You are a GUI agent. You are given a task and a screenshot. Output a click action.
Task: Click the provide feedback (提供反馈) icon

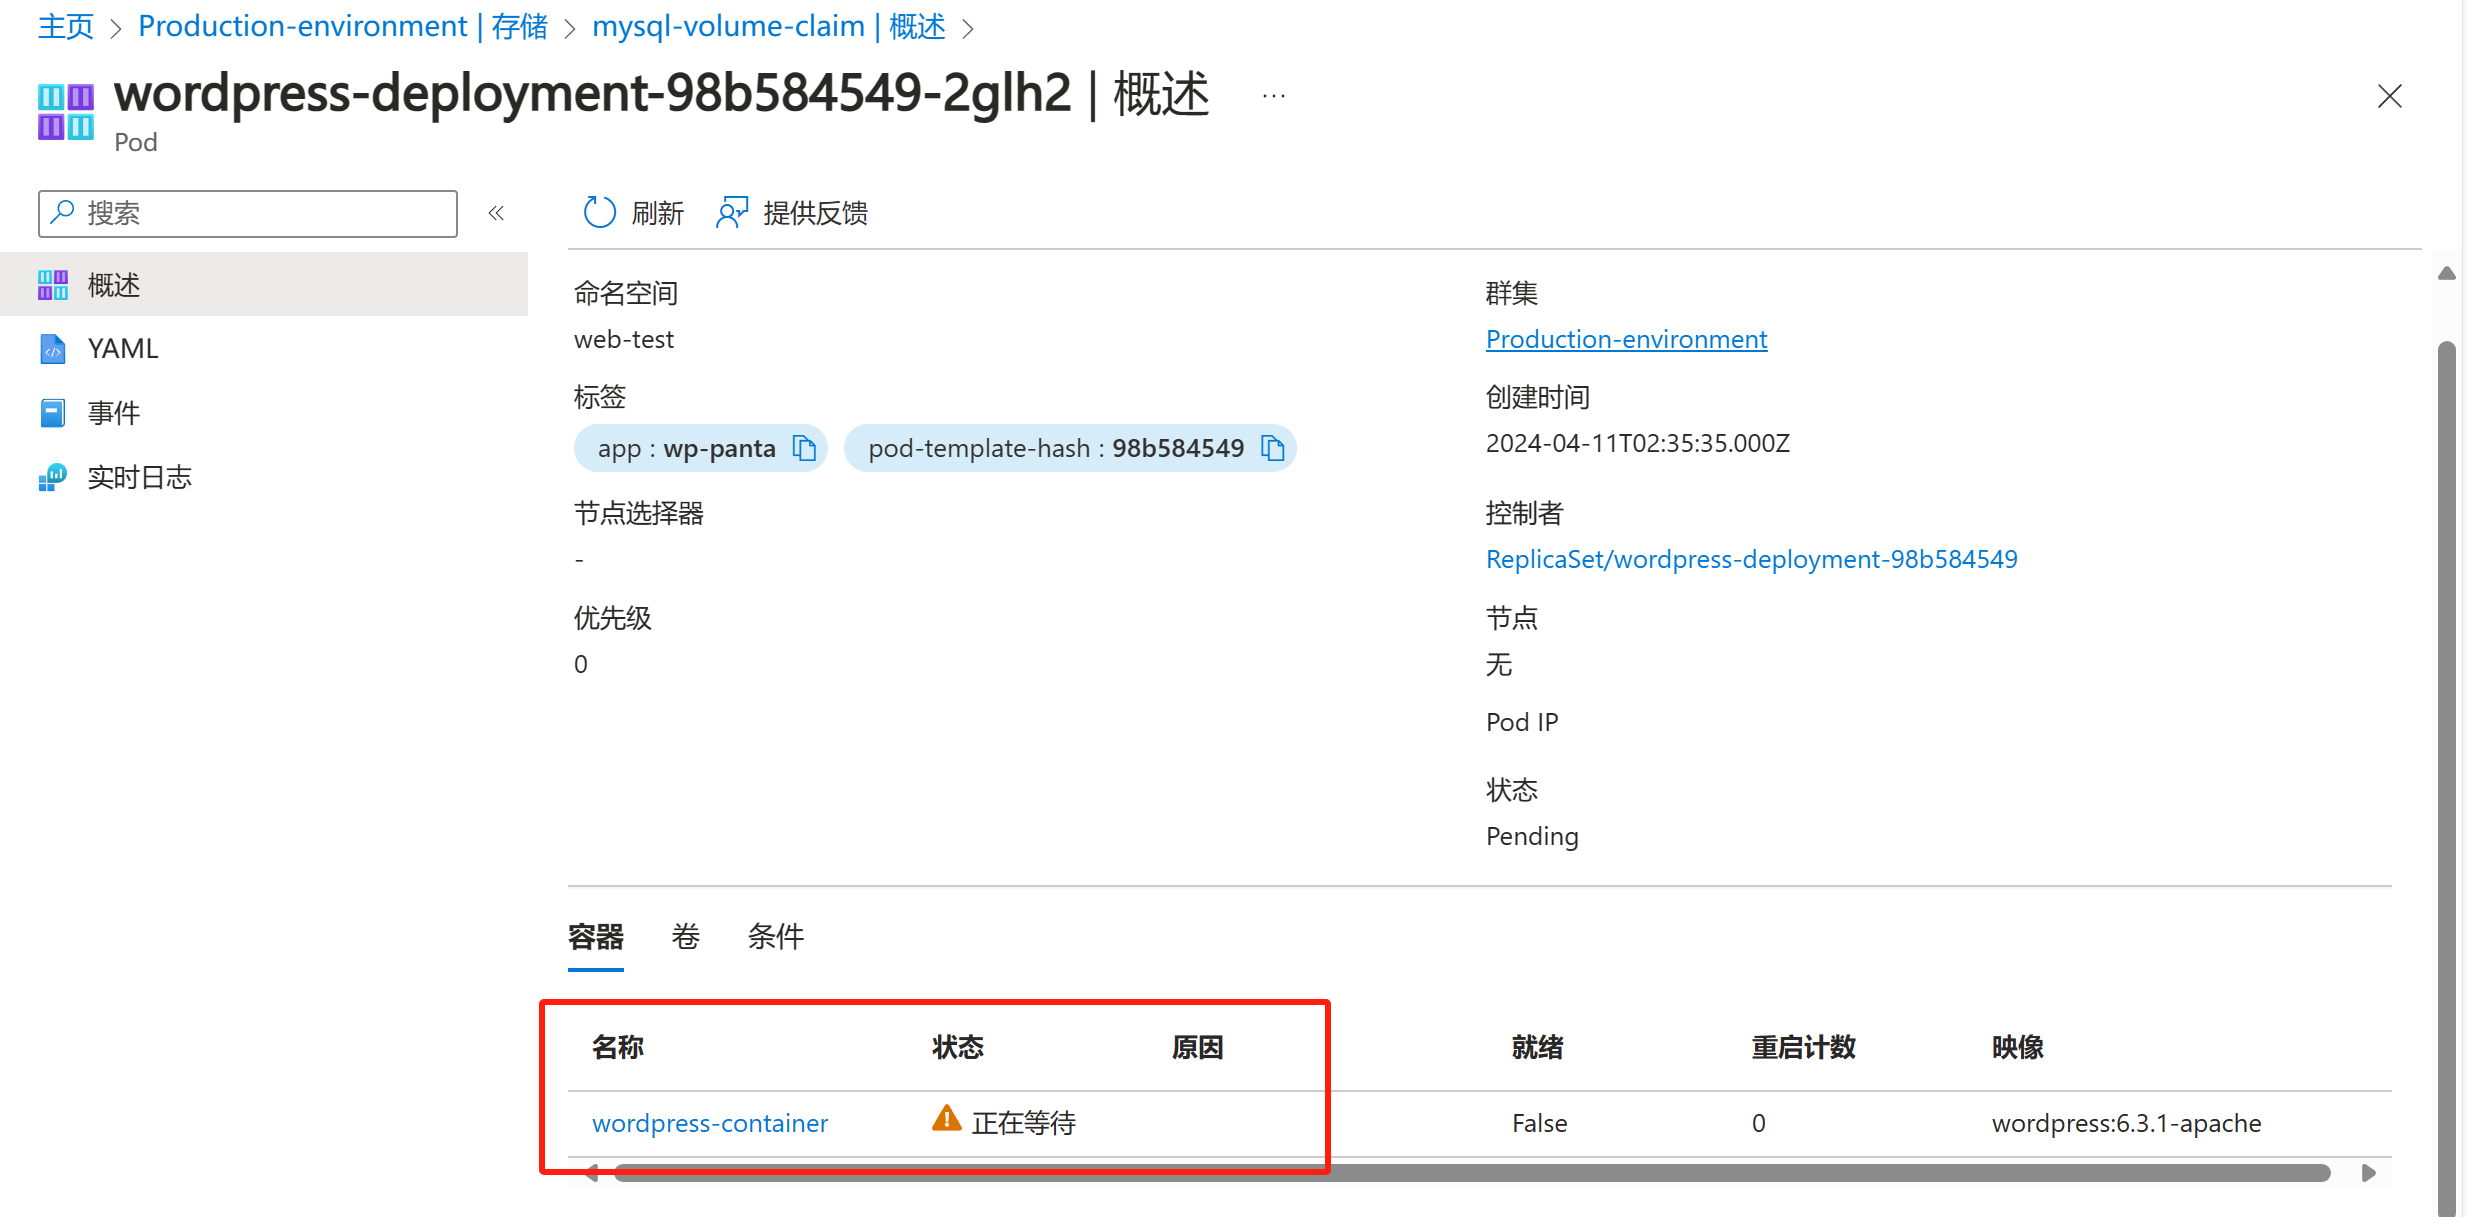732,212
